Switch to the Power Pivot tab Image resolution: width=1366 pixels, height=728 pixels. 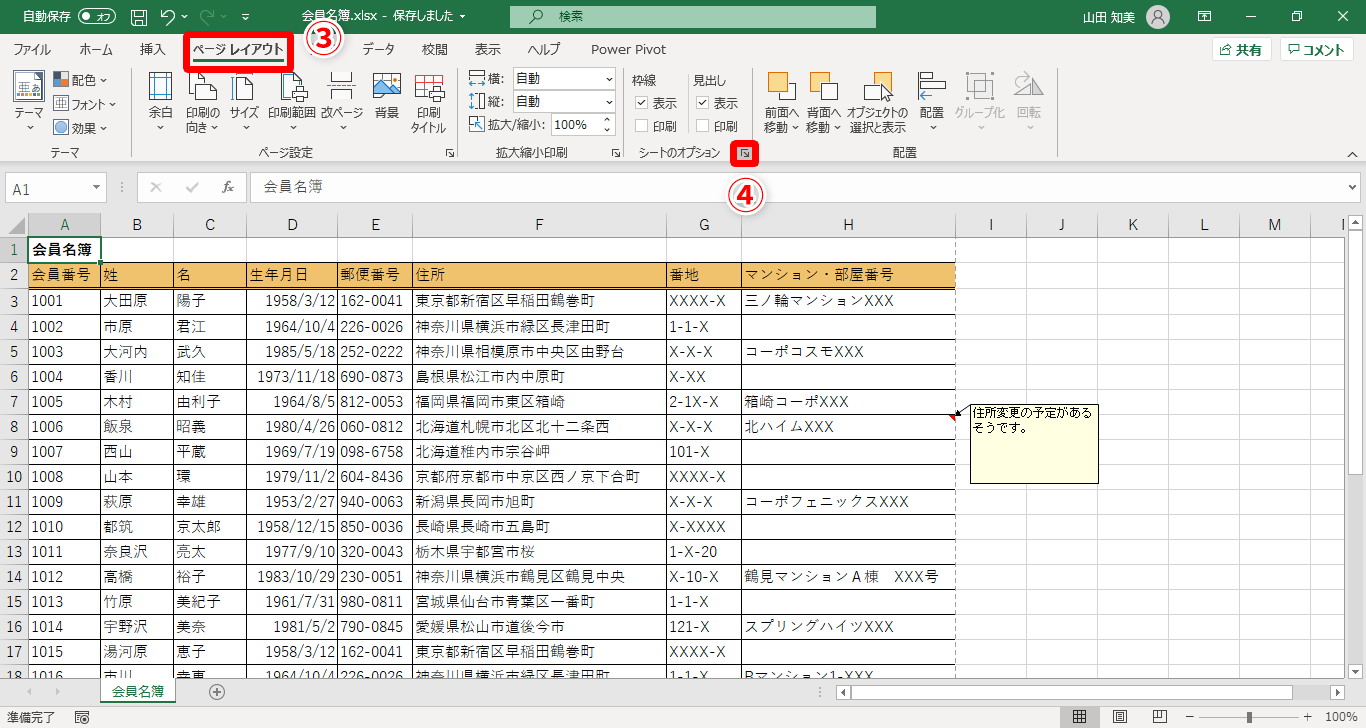tap(628, 50)
